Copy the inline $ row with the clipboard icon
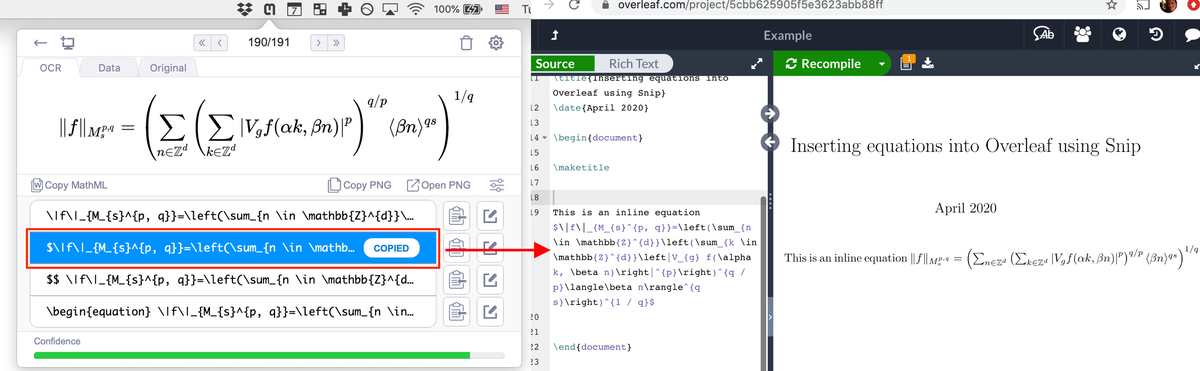This screenshot has height=371, width=1200. coord(457,247)
